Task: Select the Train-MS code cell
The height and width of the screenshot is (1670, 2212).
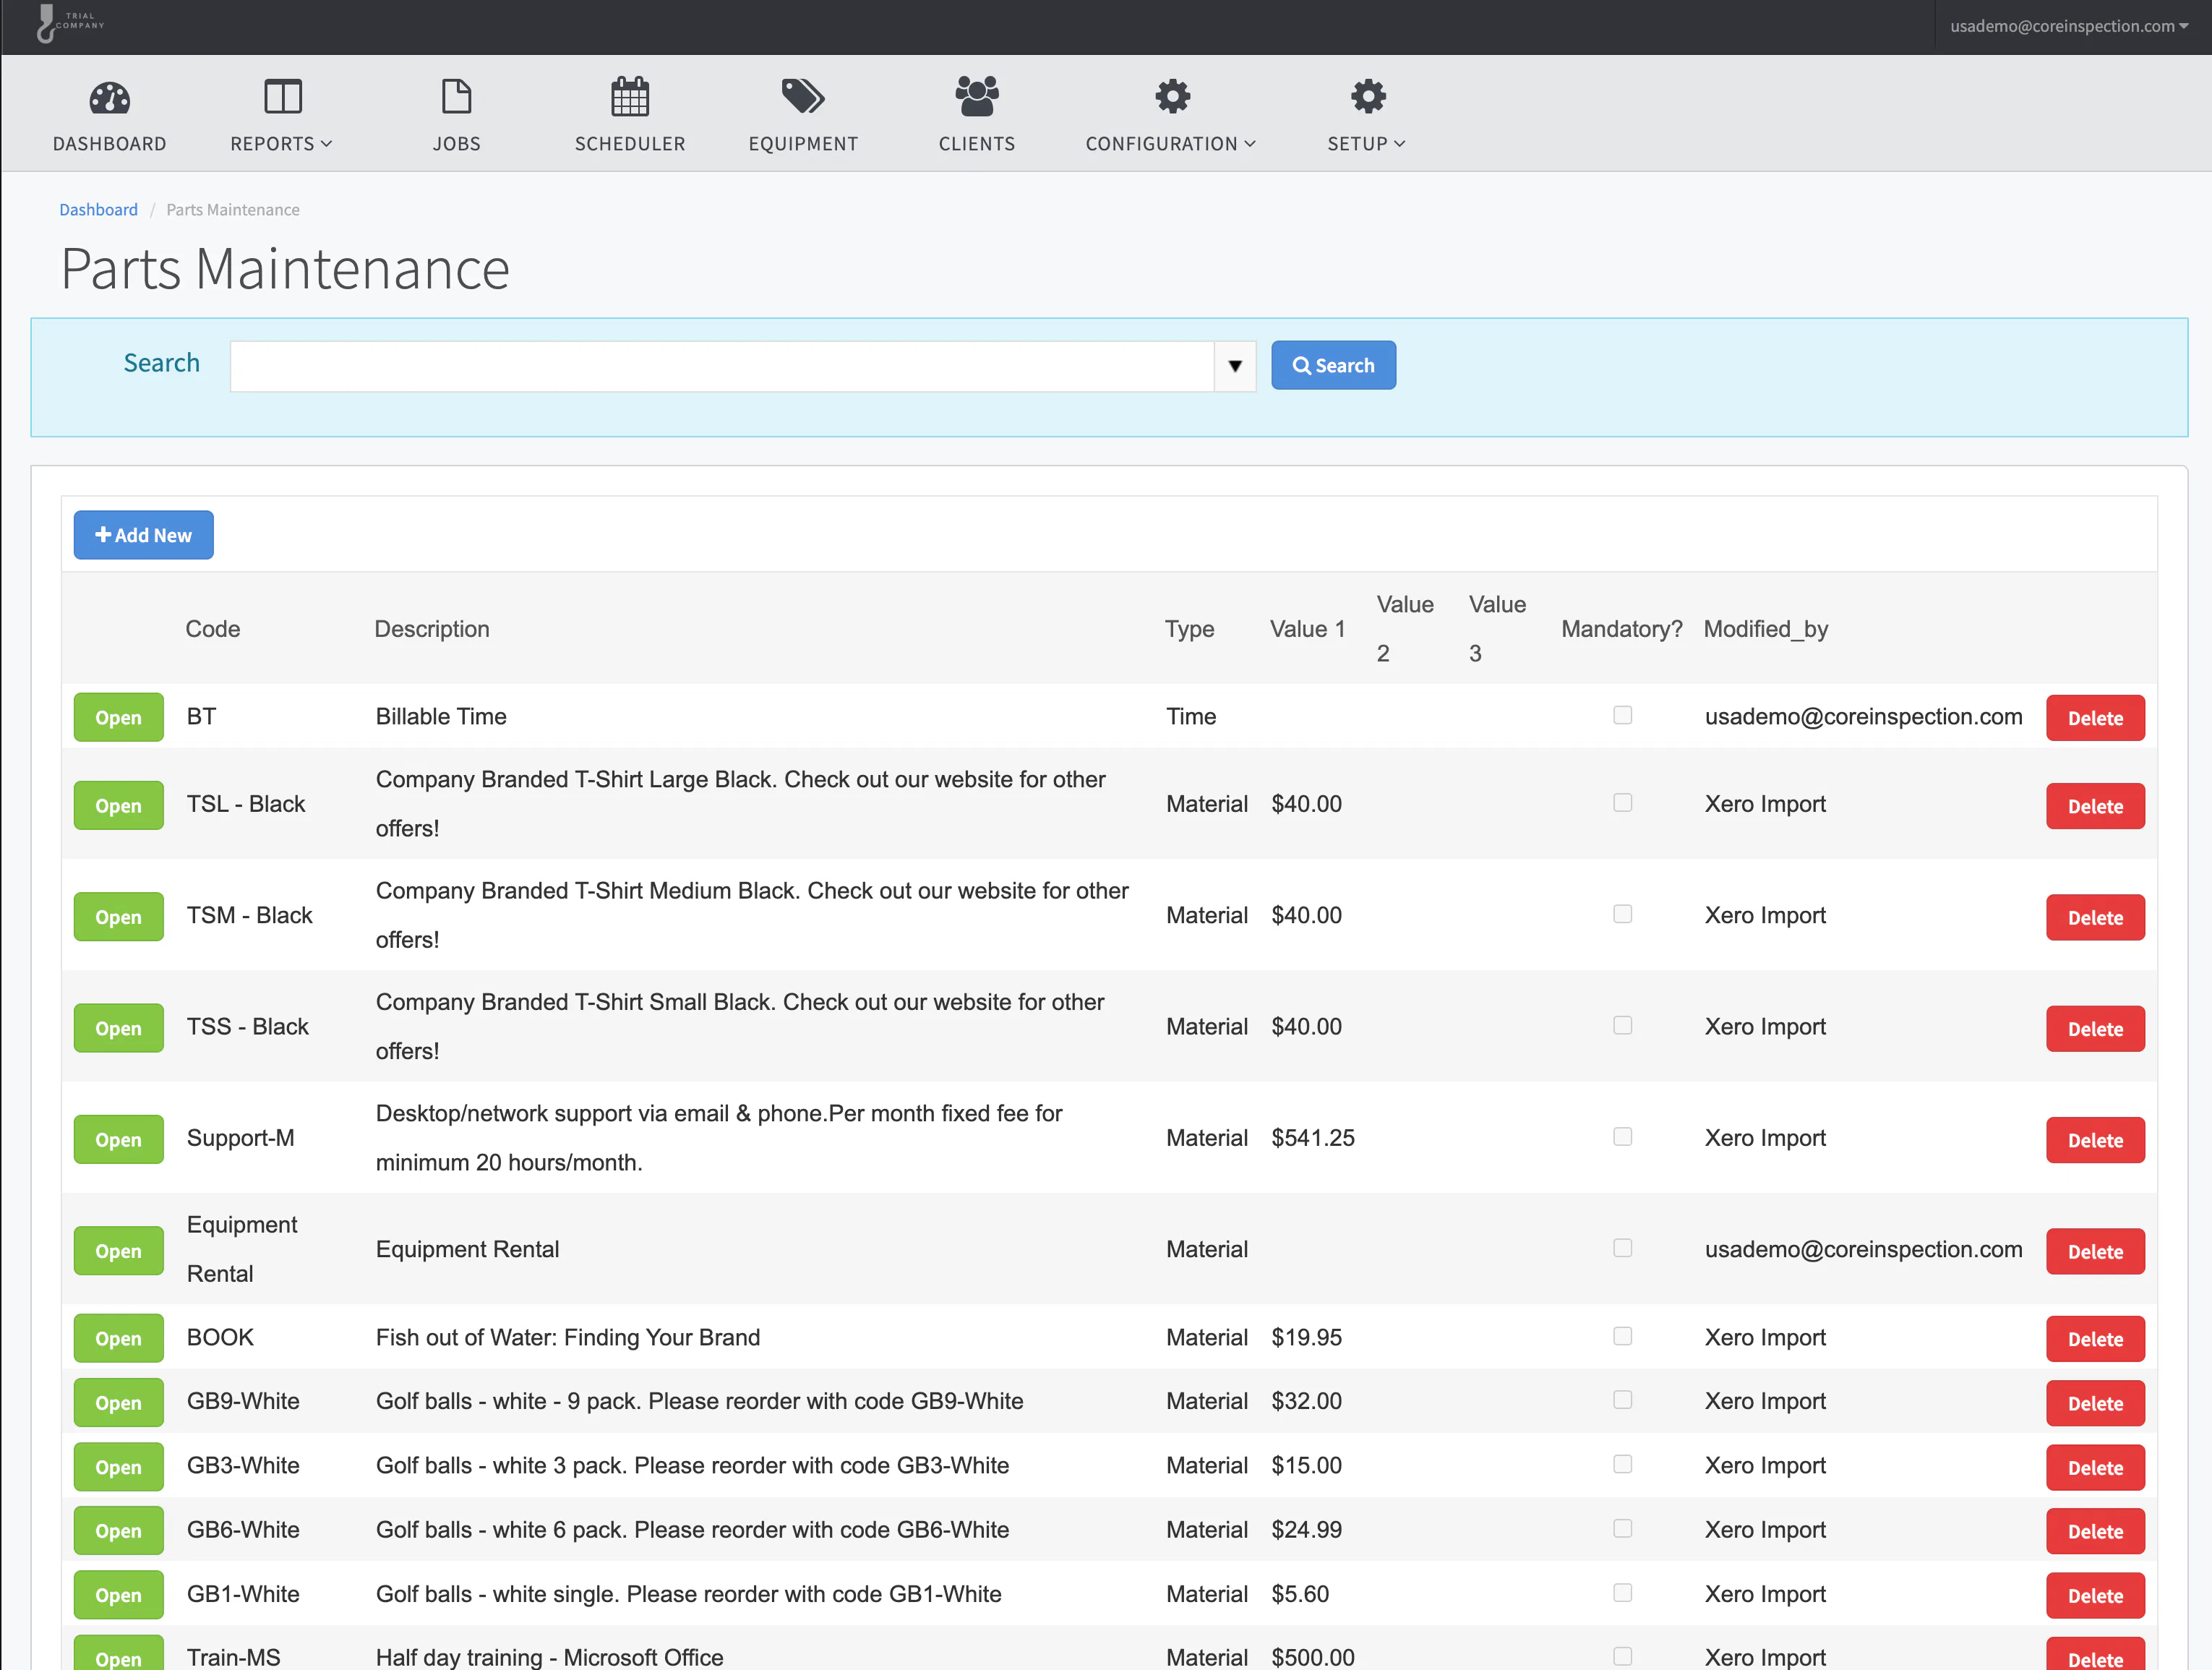Action: click(233, 1656)
